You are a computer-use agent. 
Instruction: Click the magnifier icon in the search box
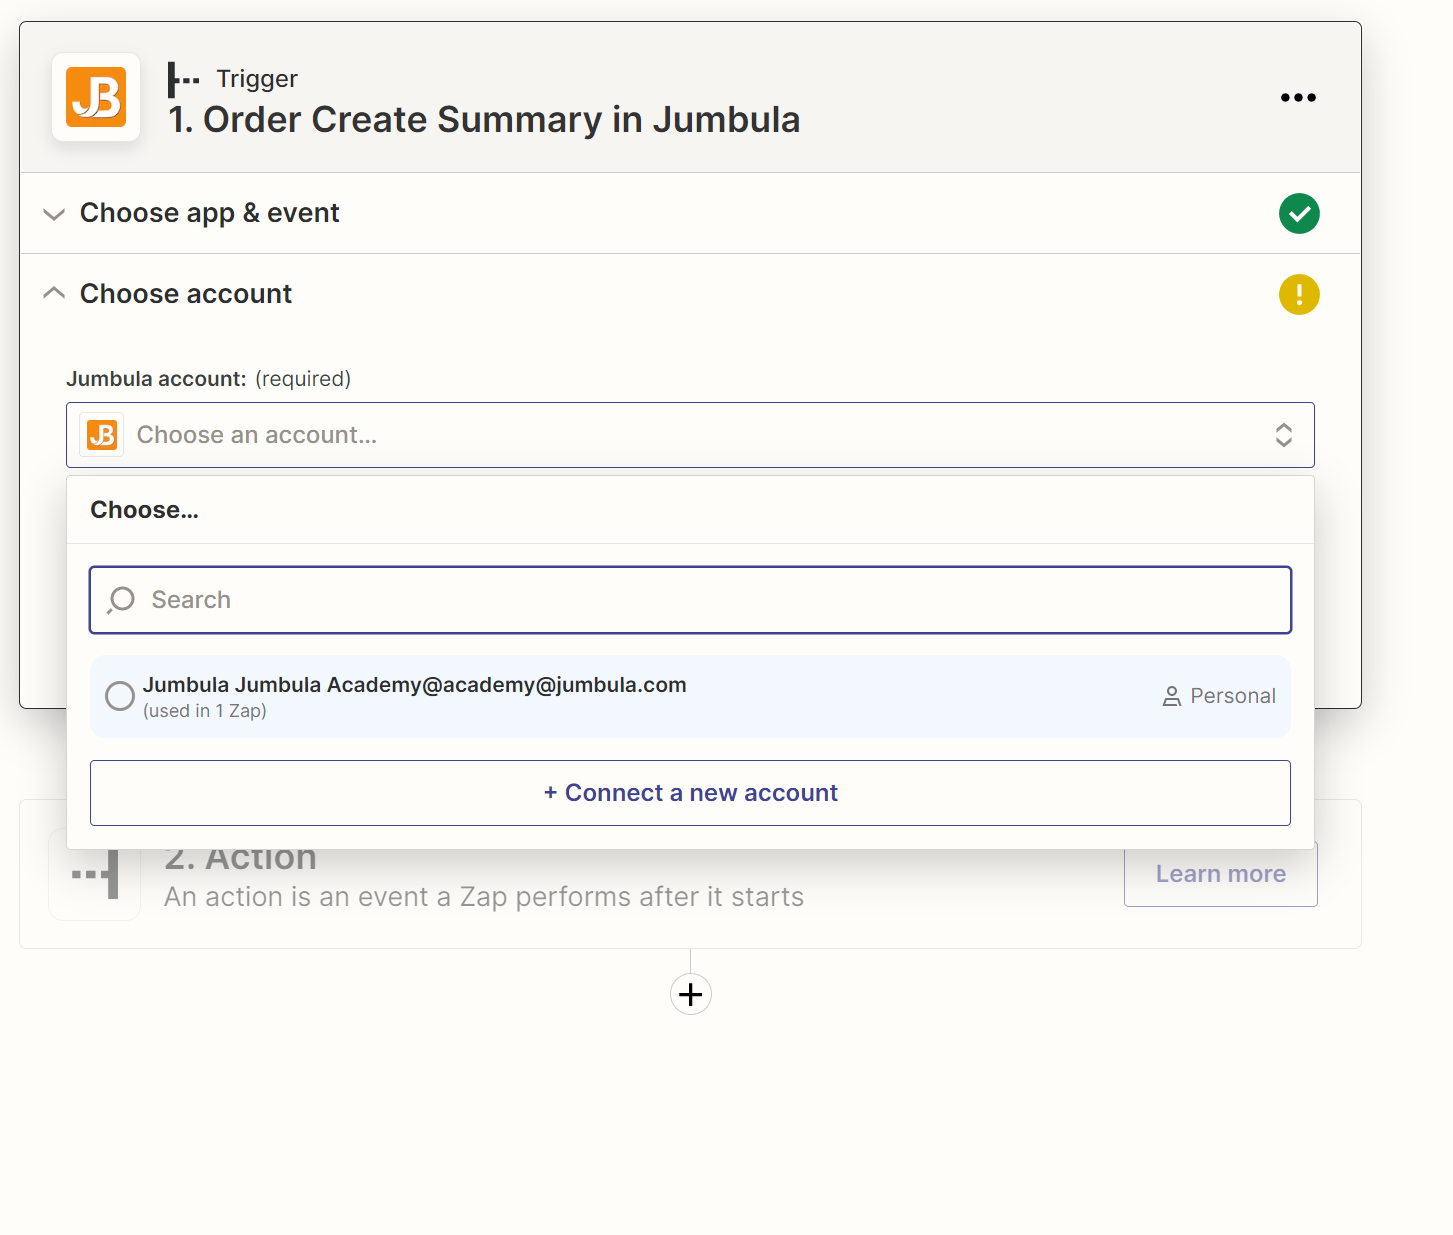pyautogui.click(x=121, y=600)
